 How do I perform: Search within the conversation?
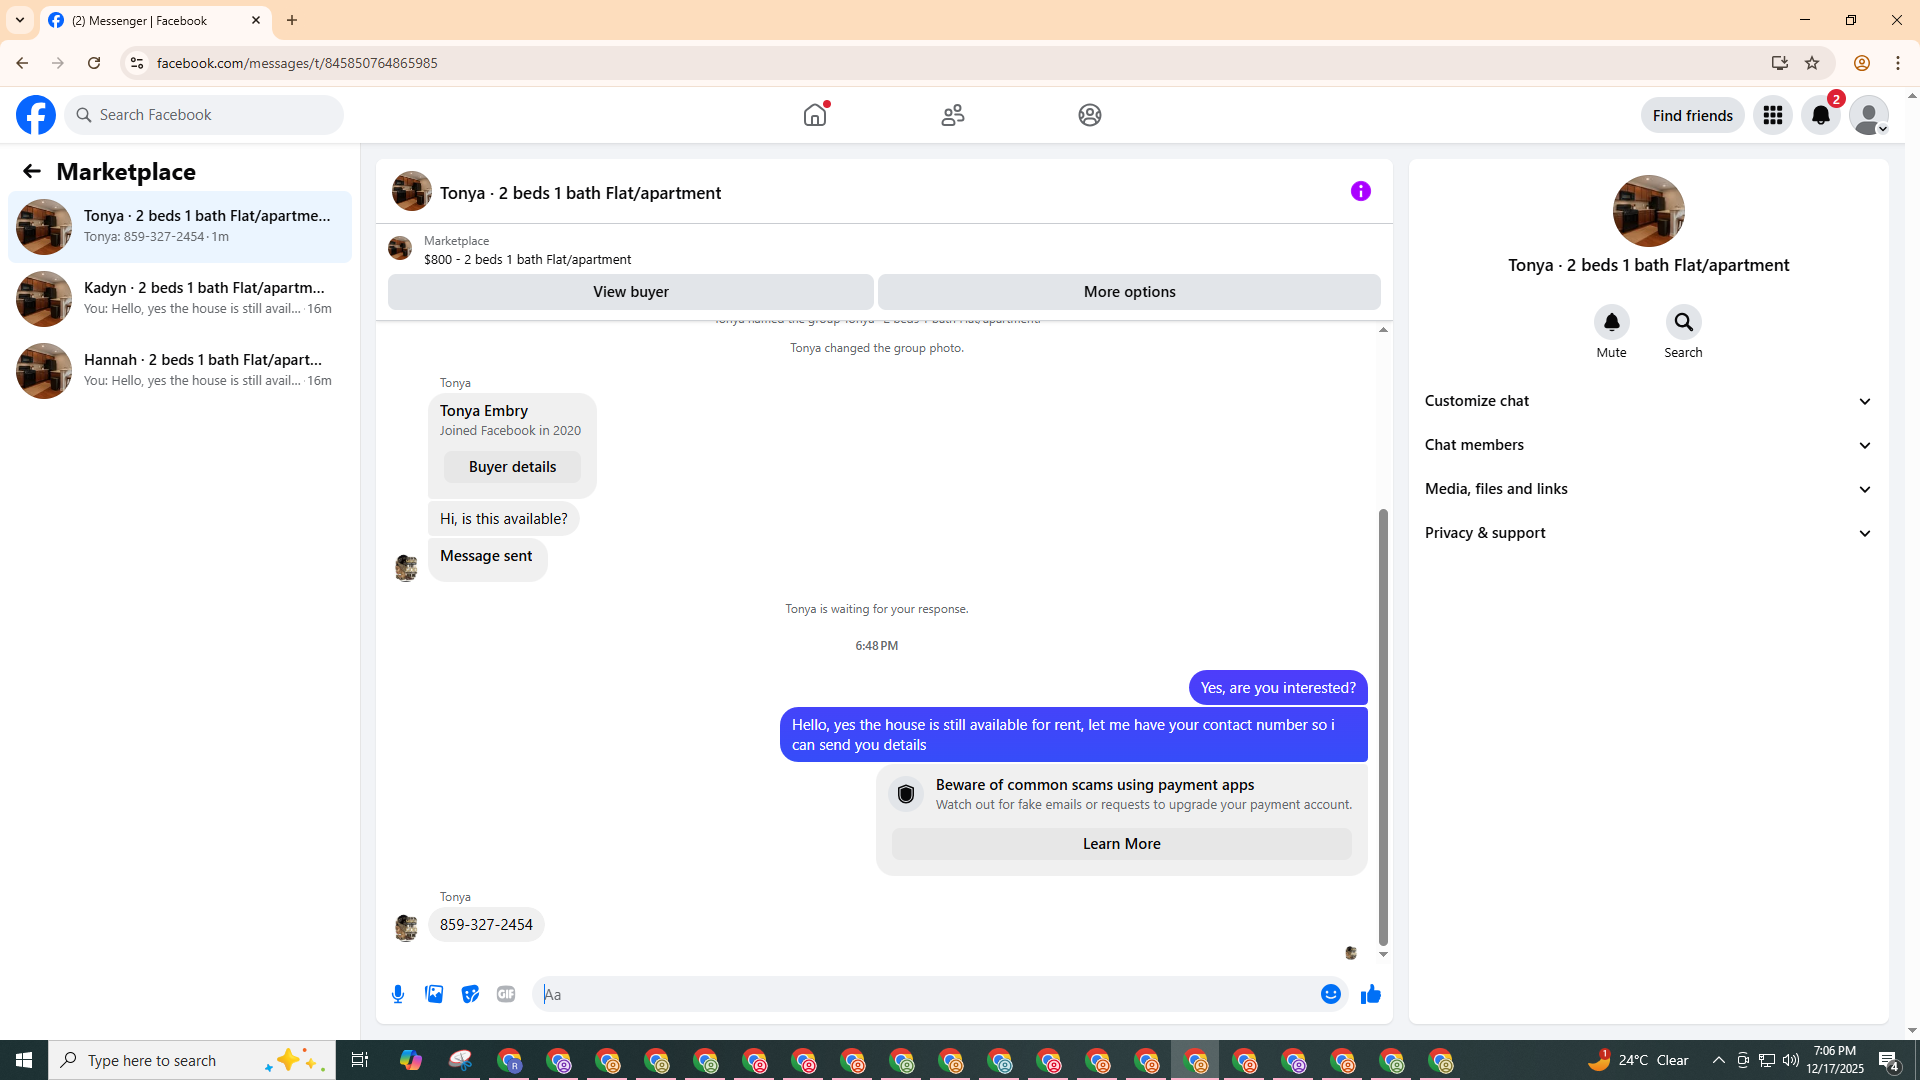[x=1683, y=323]
